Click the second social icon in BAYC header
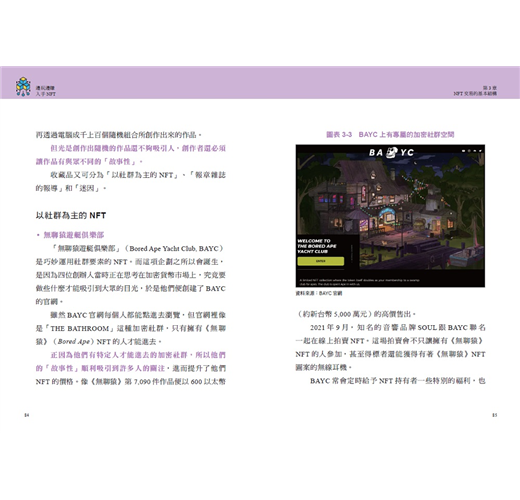 coord(469,151)
